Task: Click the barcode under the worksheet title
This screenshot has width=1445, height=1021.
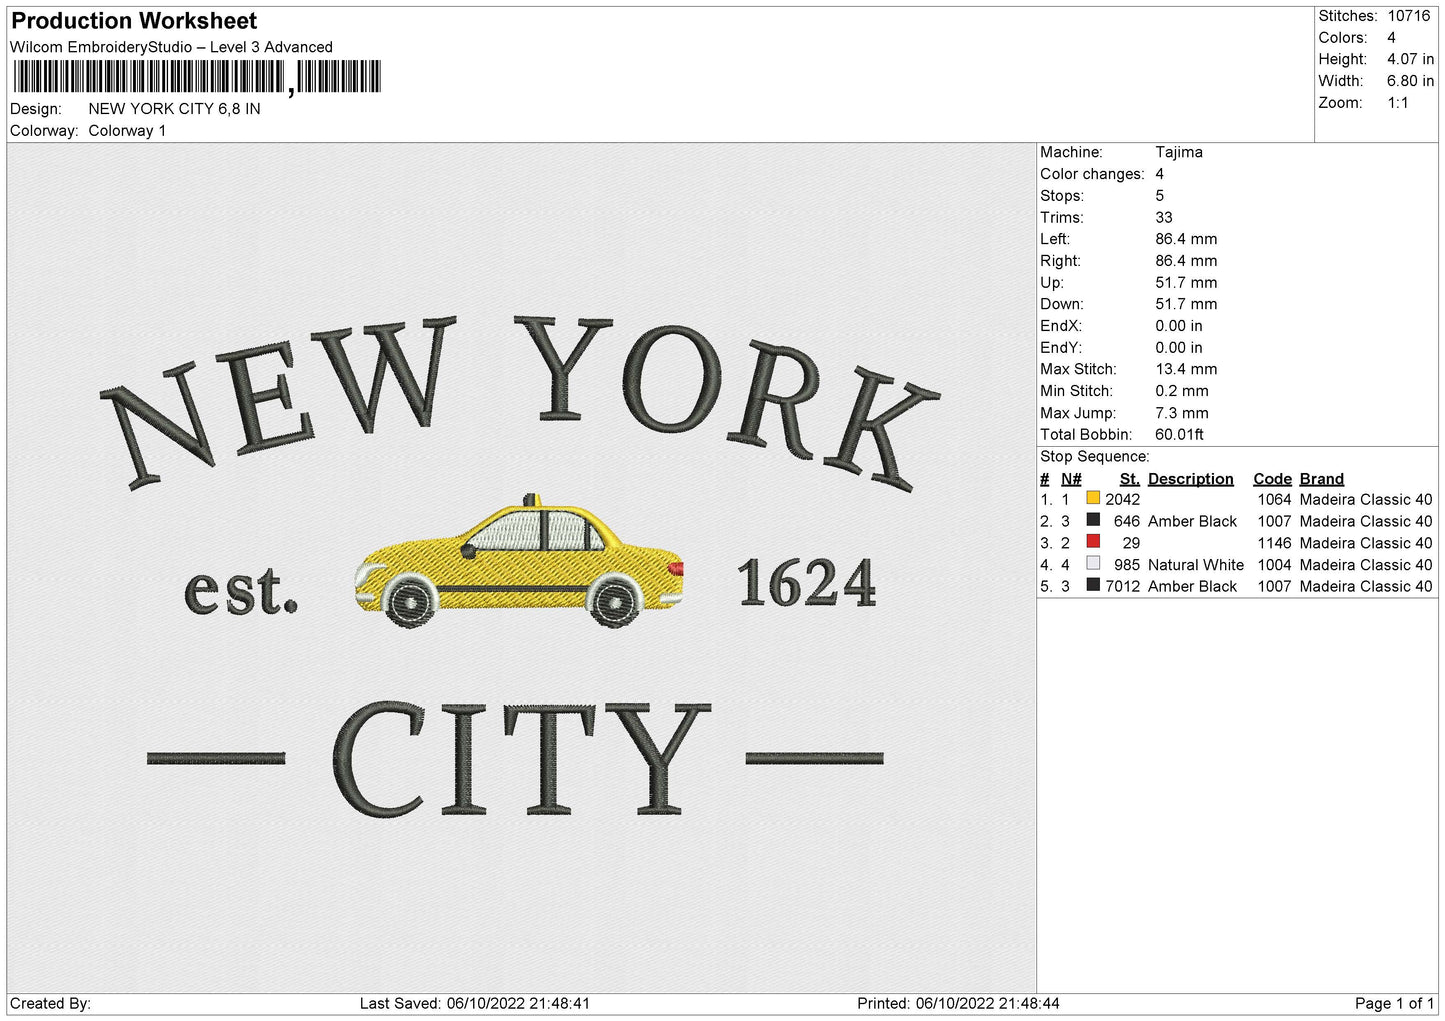Action: [197, 77]
